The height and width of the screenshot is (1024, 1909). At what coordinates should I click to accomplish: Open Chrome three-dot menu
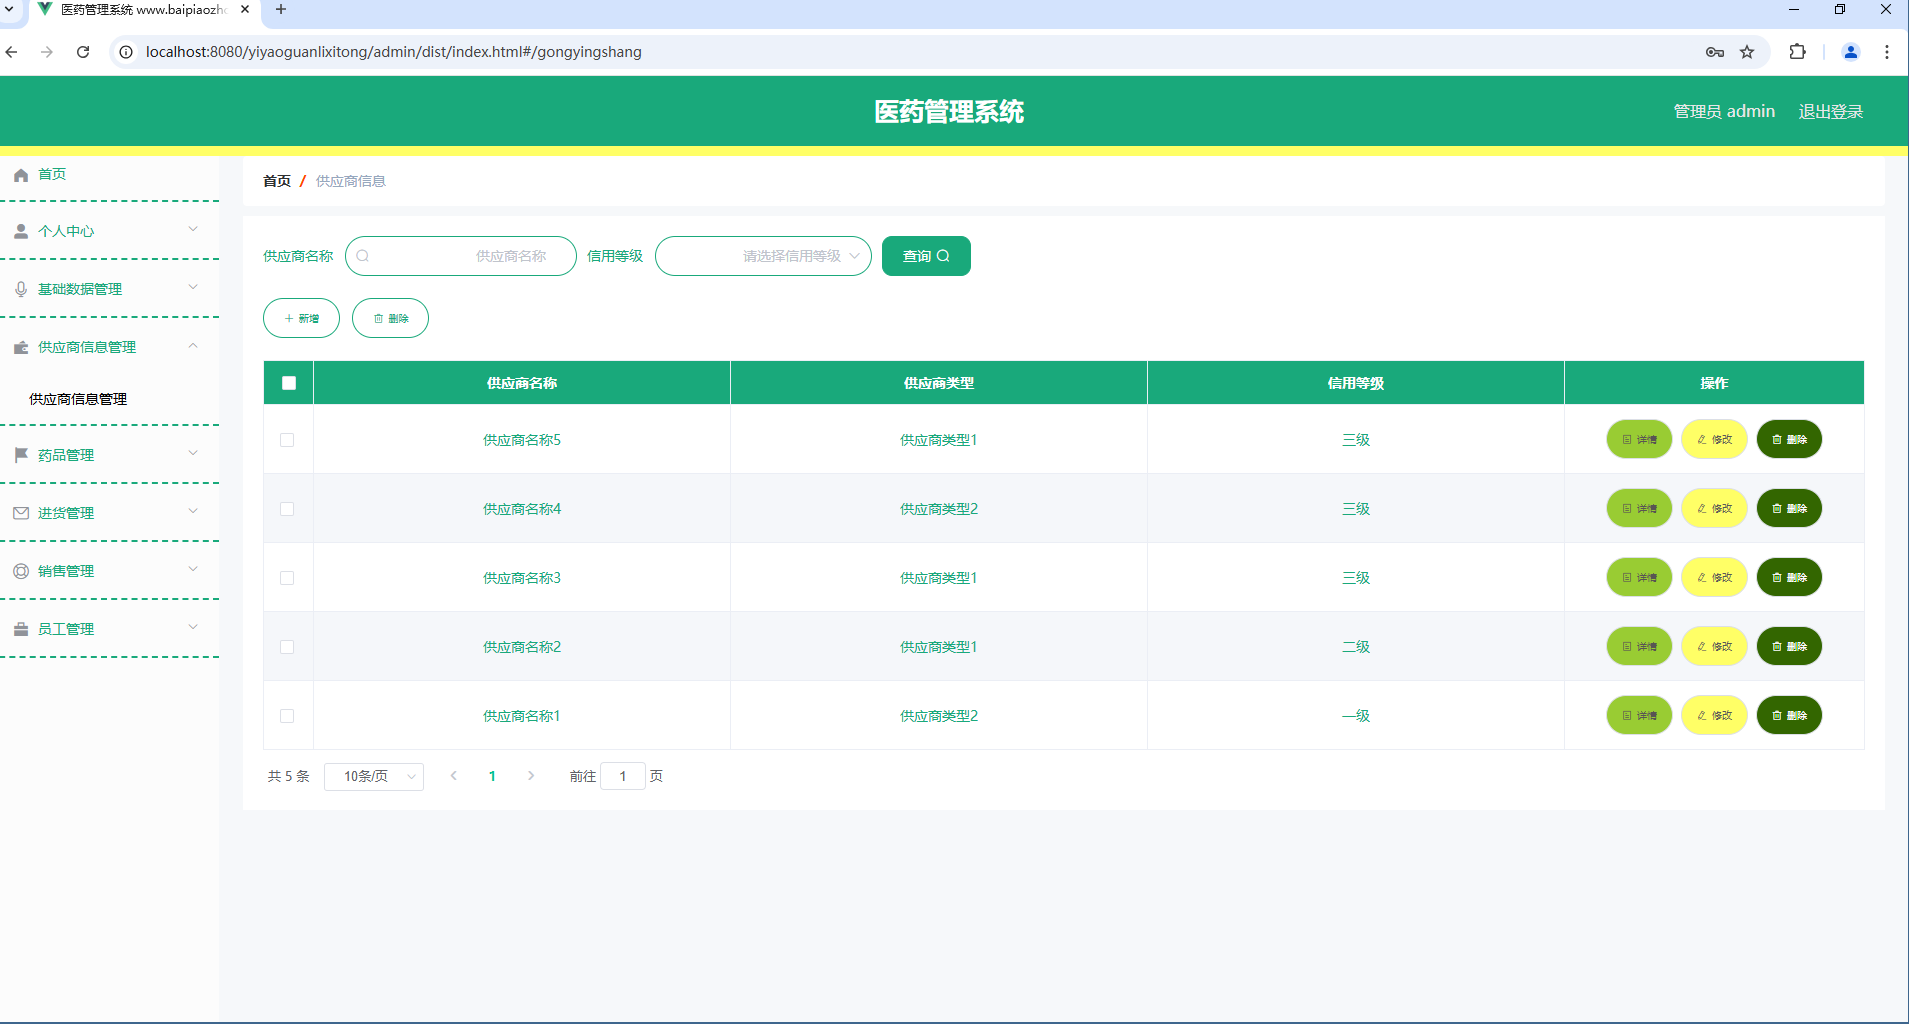[x=1887, y=52]
